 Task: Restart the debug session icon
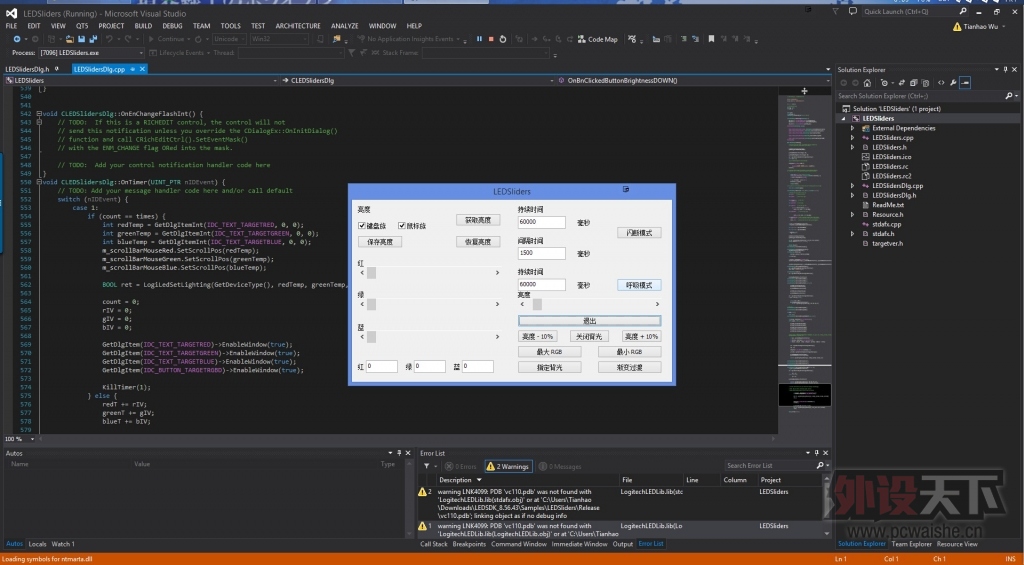click(x=502, y=39)
